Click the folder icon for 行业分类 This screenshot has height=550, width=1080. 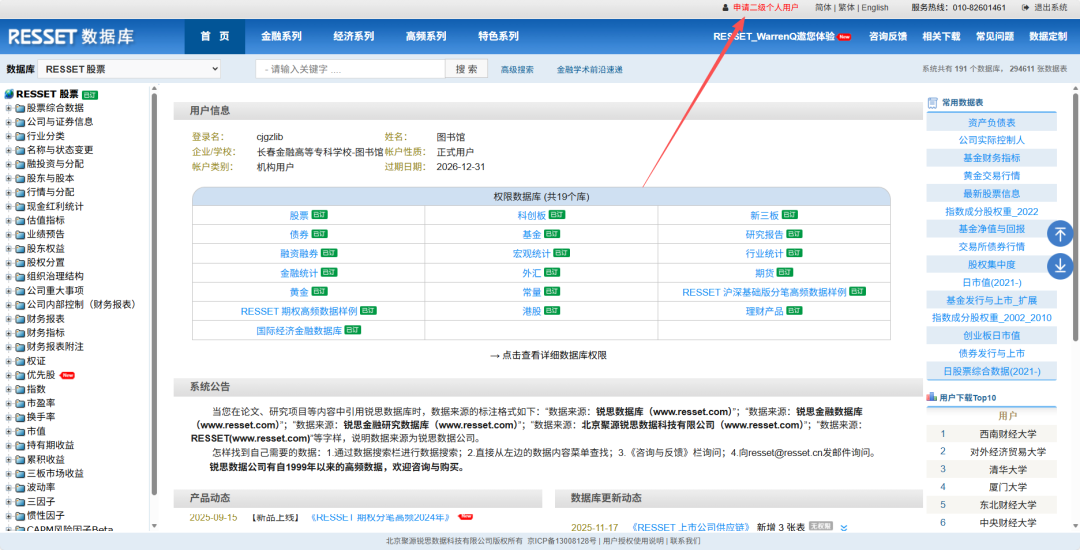(x=20, y=136)
